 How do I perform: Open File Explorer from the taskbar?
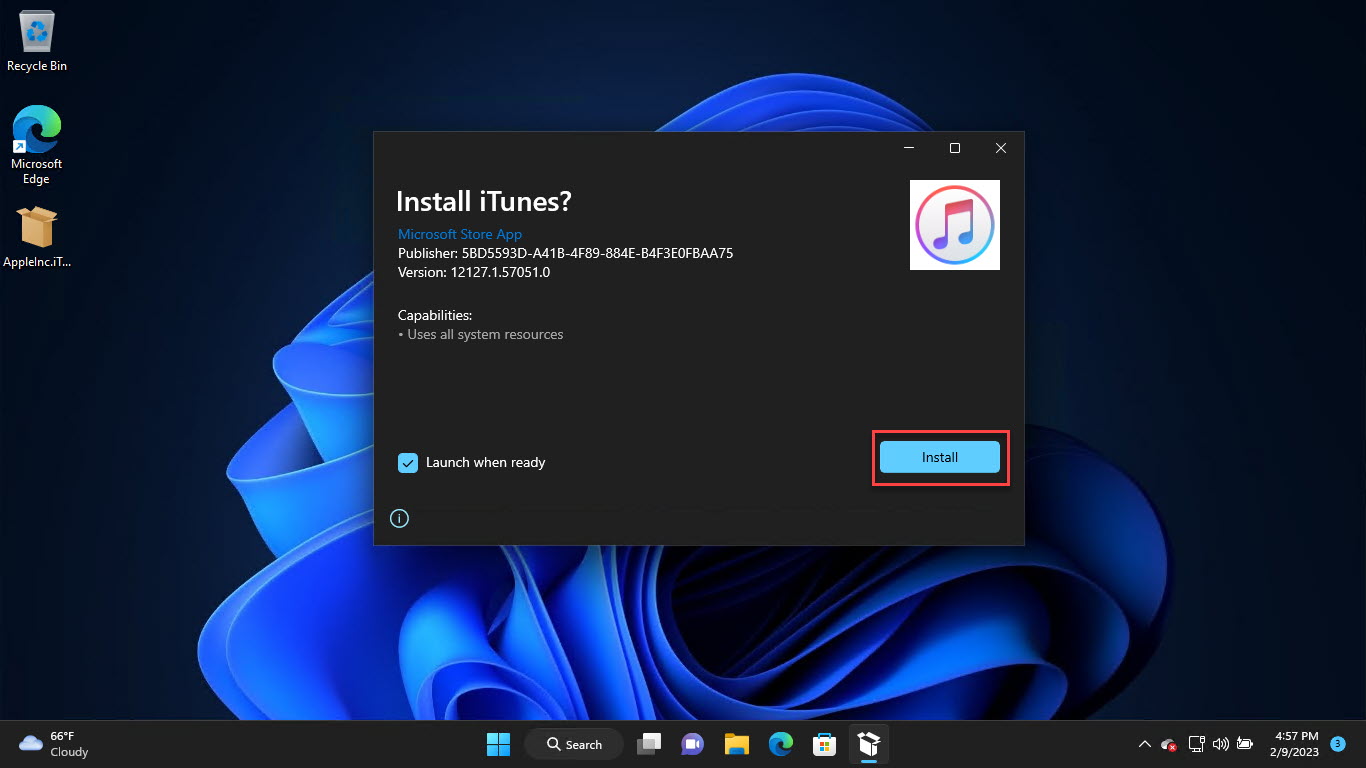point(737,744)
